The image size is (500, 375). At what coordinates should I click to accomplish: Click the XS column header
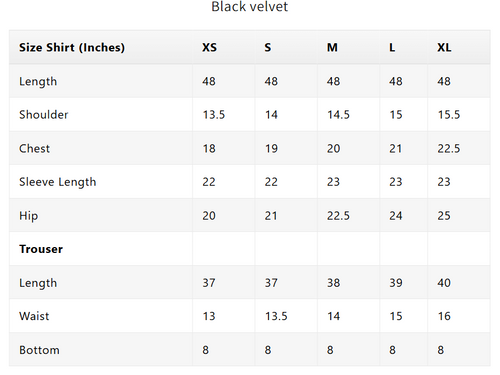[209, 48]
